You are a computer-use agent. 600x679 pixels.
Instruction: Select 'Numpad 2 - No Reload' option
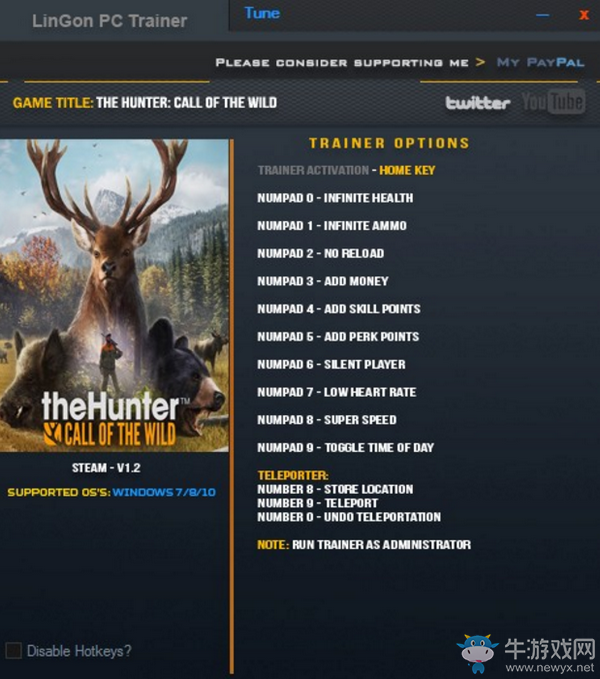[x=321, y=253]
